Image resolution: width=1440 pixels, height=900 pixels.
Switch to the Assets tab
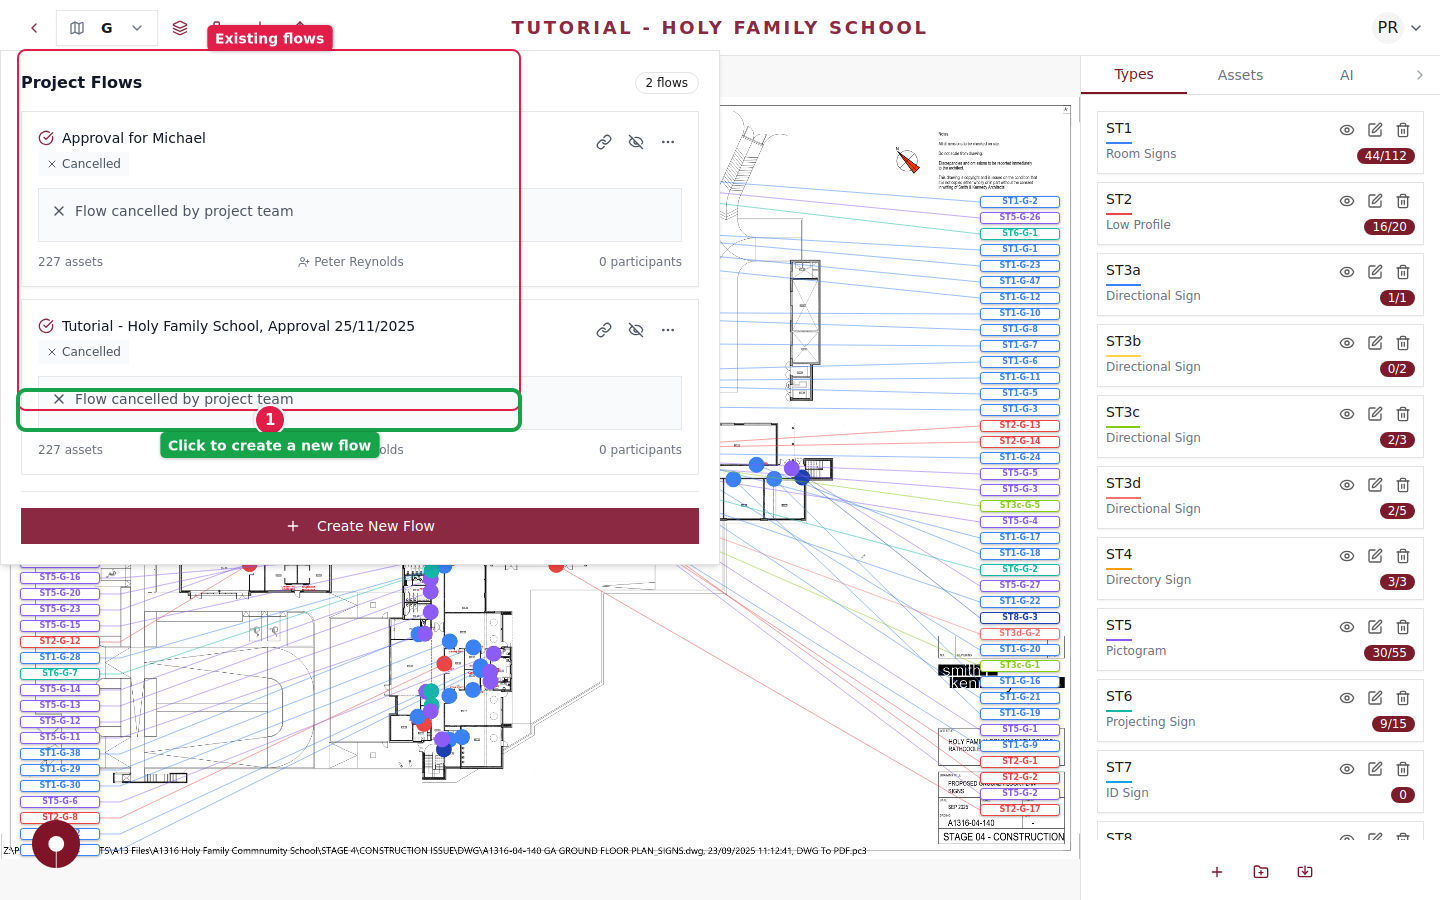click(x=1240, y=75)
